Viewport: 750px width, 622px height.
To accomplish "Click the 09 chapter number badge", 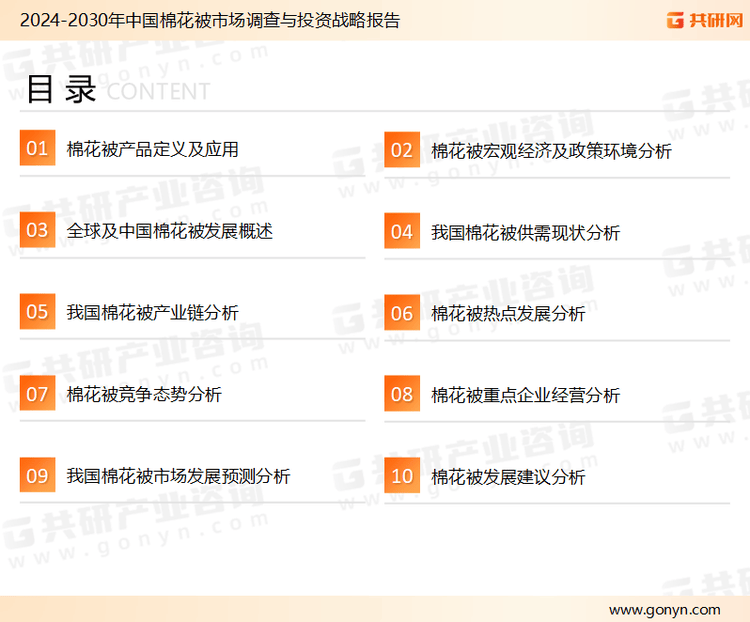I will point(37,475).
